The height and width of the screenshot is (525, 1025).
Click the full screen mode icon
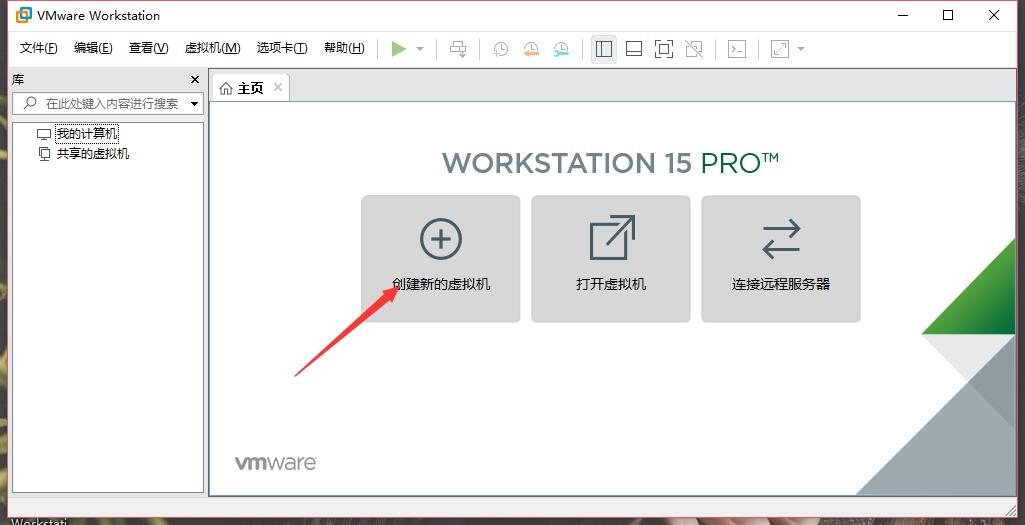point(664,49)
